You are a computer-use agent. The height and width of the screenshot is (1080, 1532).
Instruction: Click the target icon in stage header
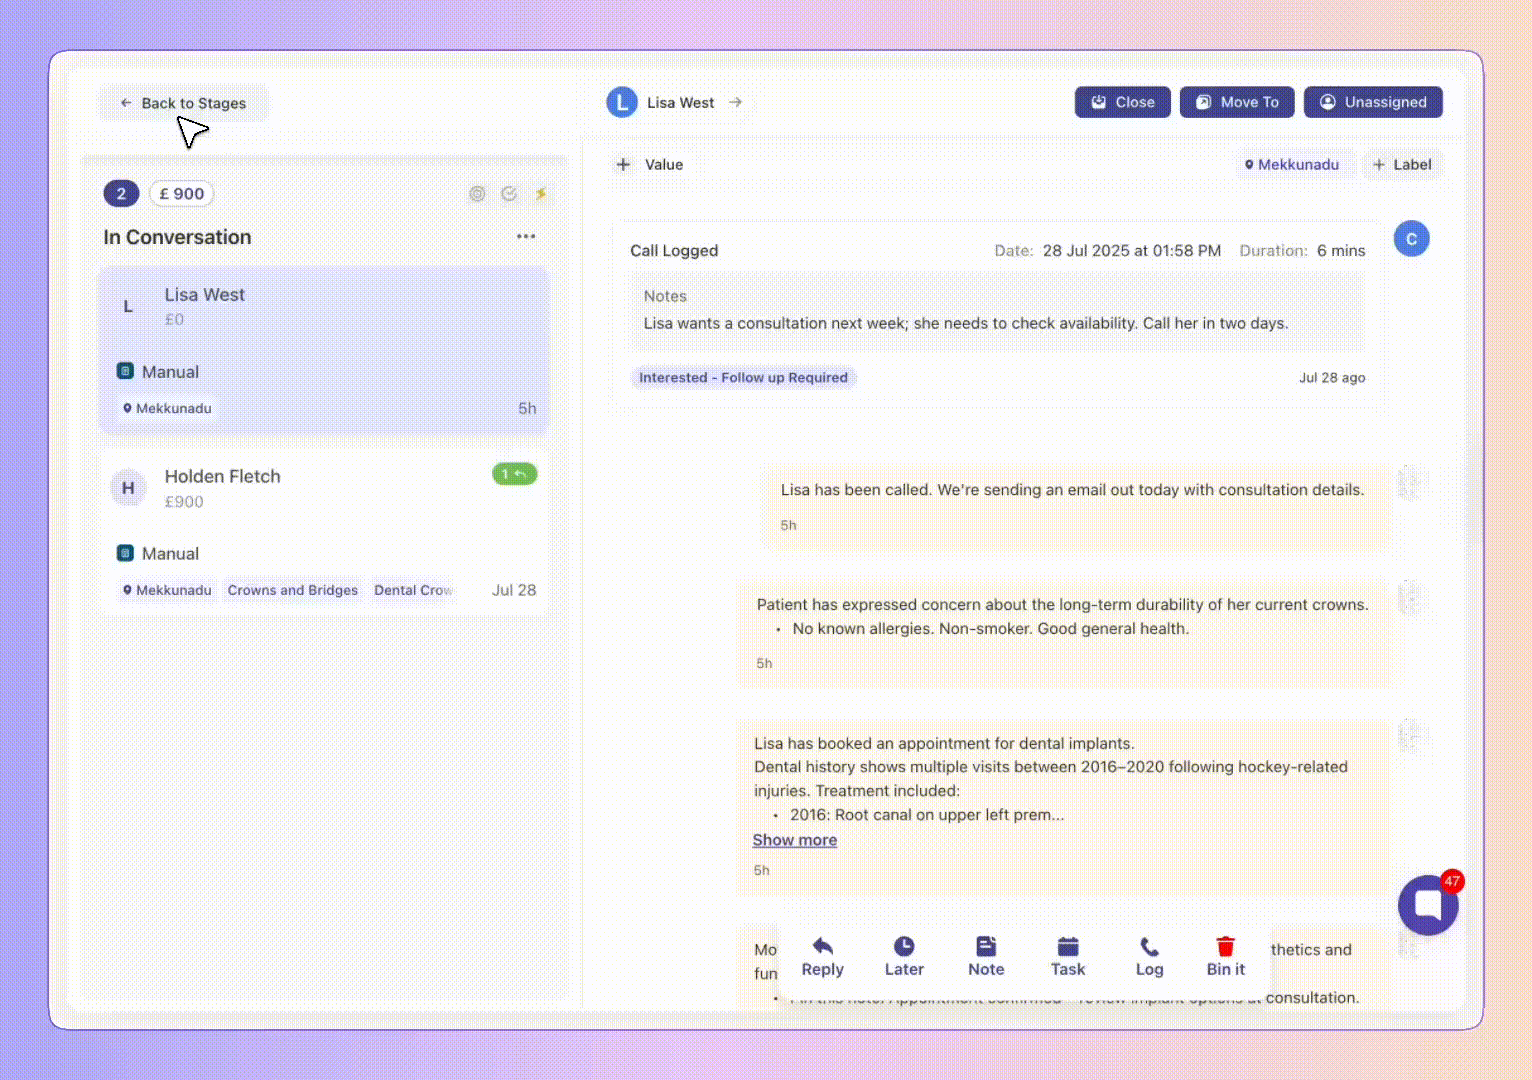477,194
